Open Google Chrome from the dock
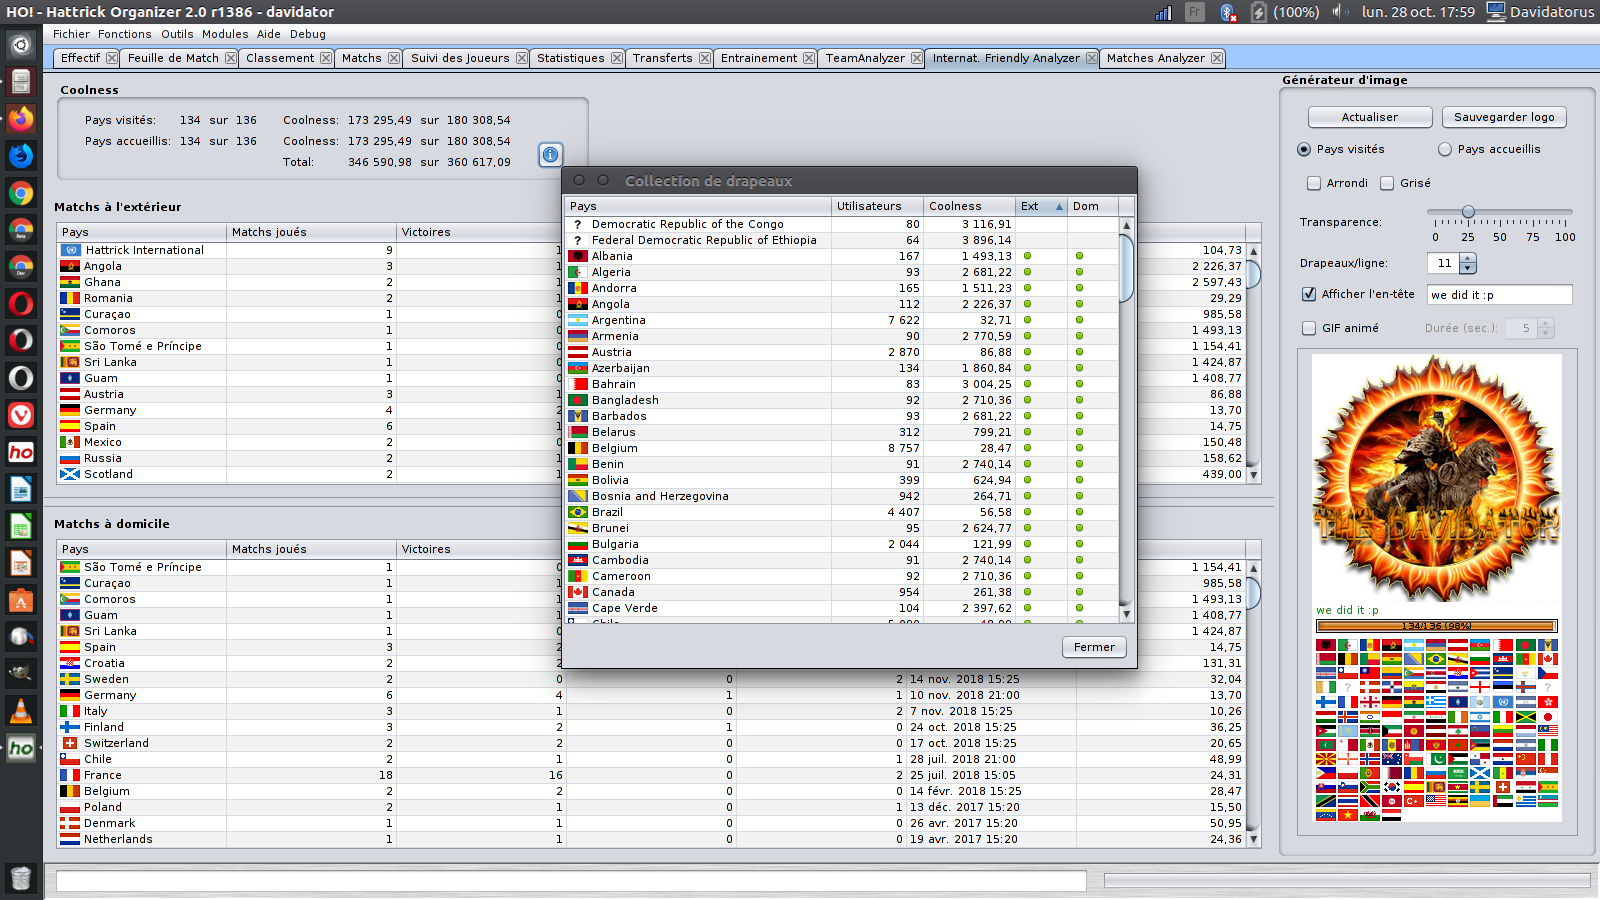This screenshot has width=1600, height=900. (x=20, y=193)
